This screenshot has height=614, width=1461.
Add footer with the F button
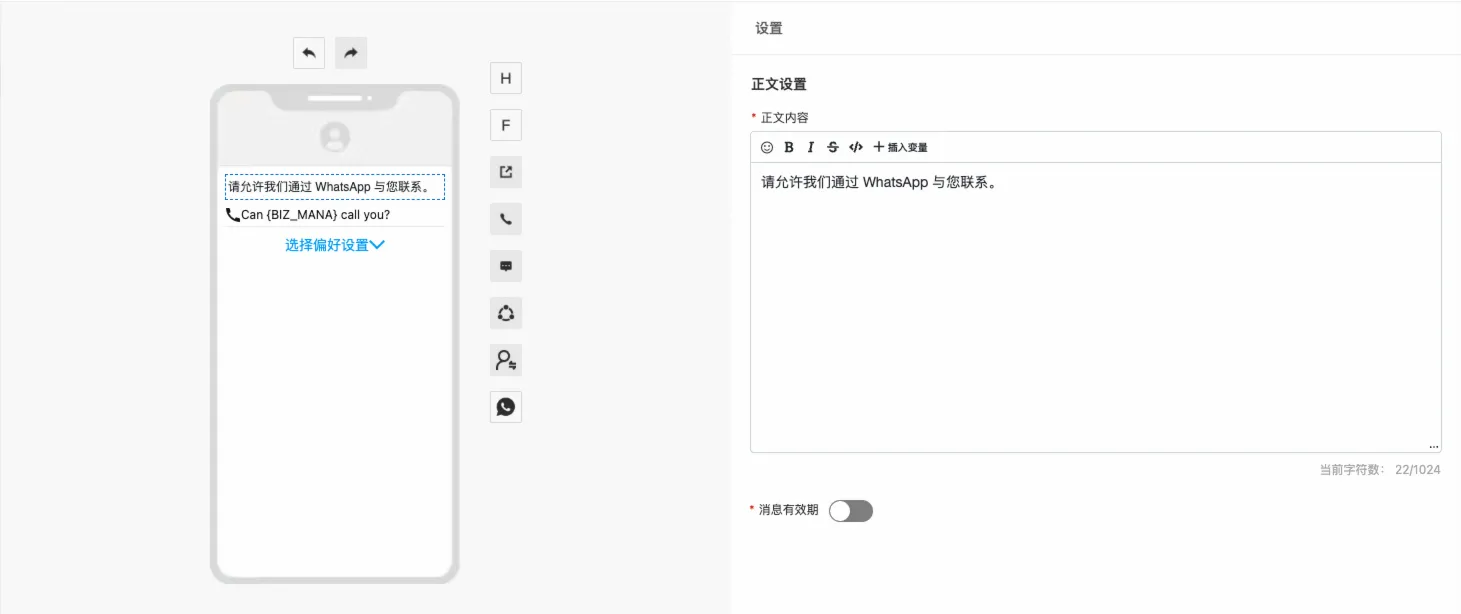506,125
